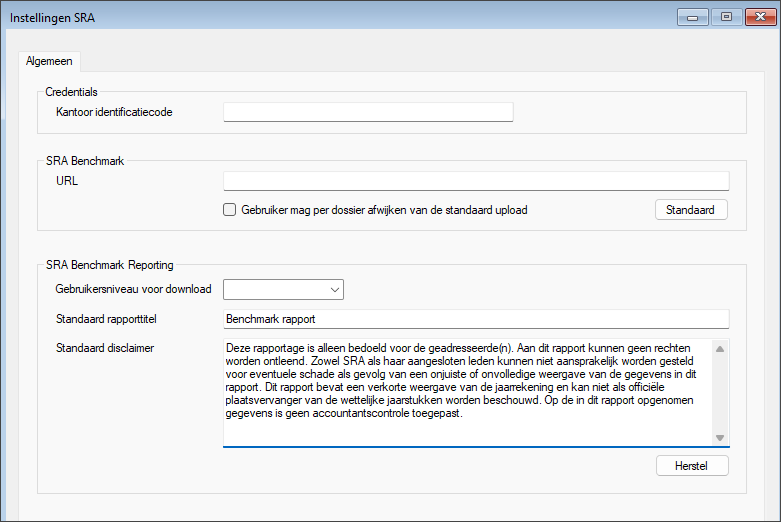Close the Instellingen SRA window
781x522 pixels.
[x=760, y=17]
